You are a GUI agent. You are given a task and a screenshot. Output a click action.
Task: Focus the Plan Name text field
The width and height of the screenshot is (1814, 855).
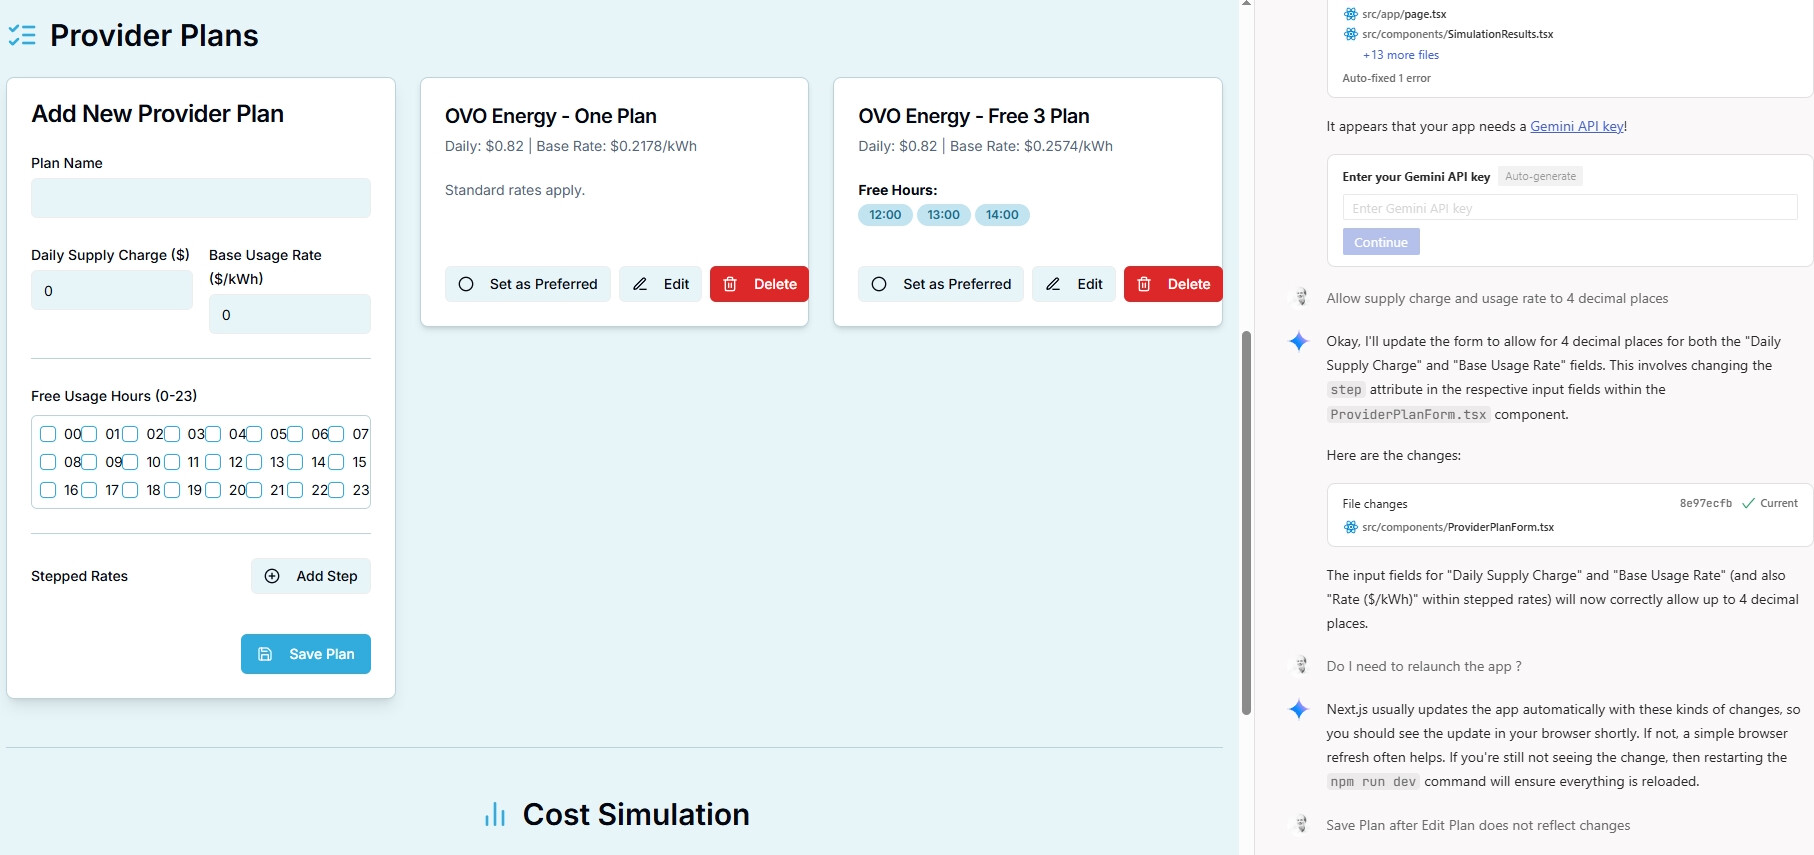tap(201, 198)
